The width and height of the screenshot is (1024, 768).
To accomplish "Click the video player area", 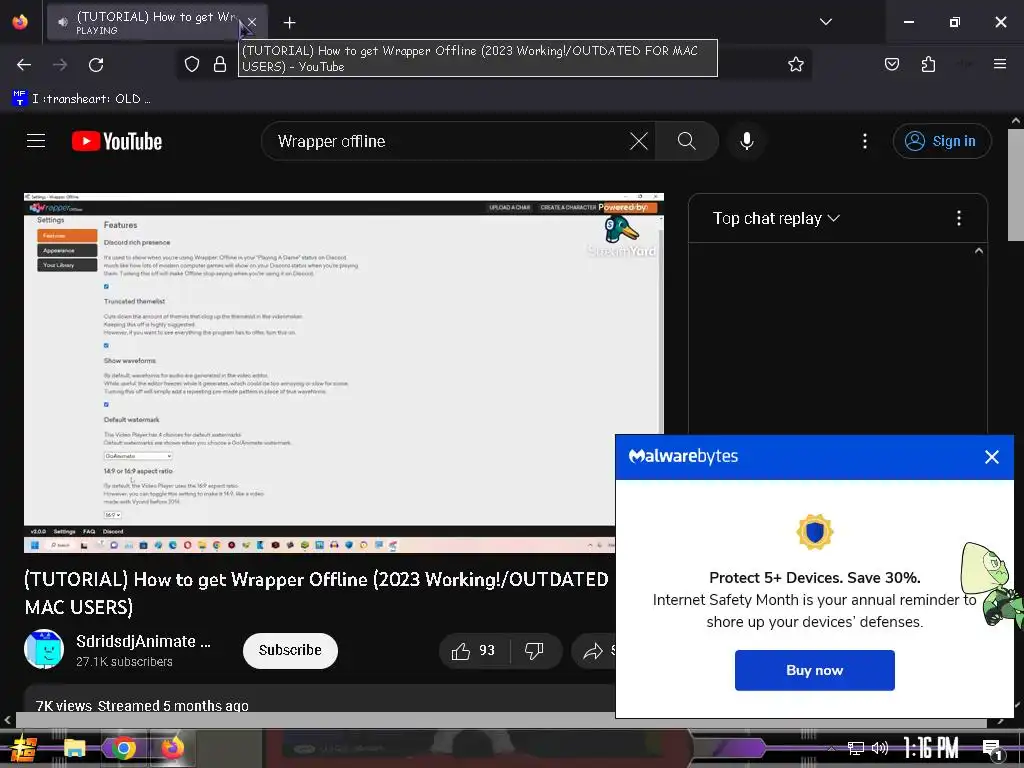I will coord(344,372).
